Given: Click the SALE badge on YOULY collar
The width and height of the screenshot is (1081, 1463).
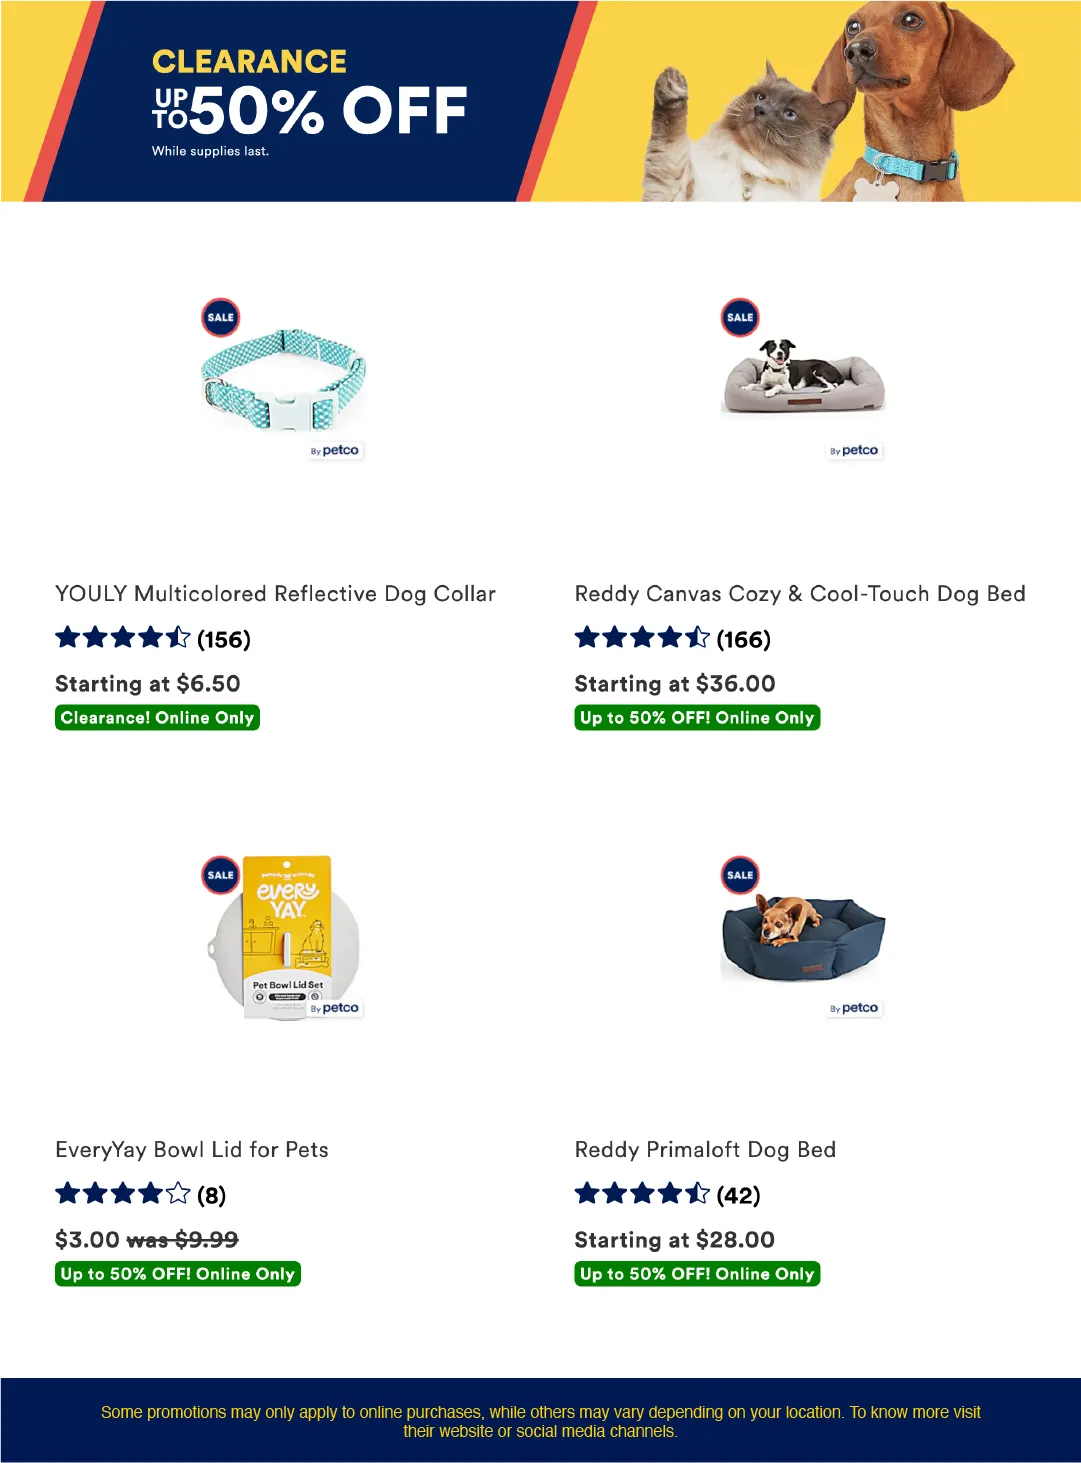Looking at the screenshot, I should pyautogui.click(x=221, y=318).
